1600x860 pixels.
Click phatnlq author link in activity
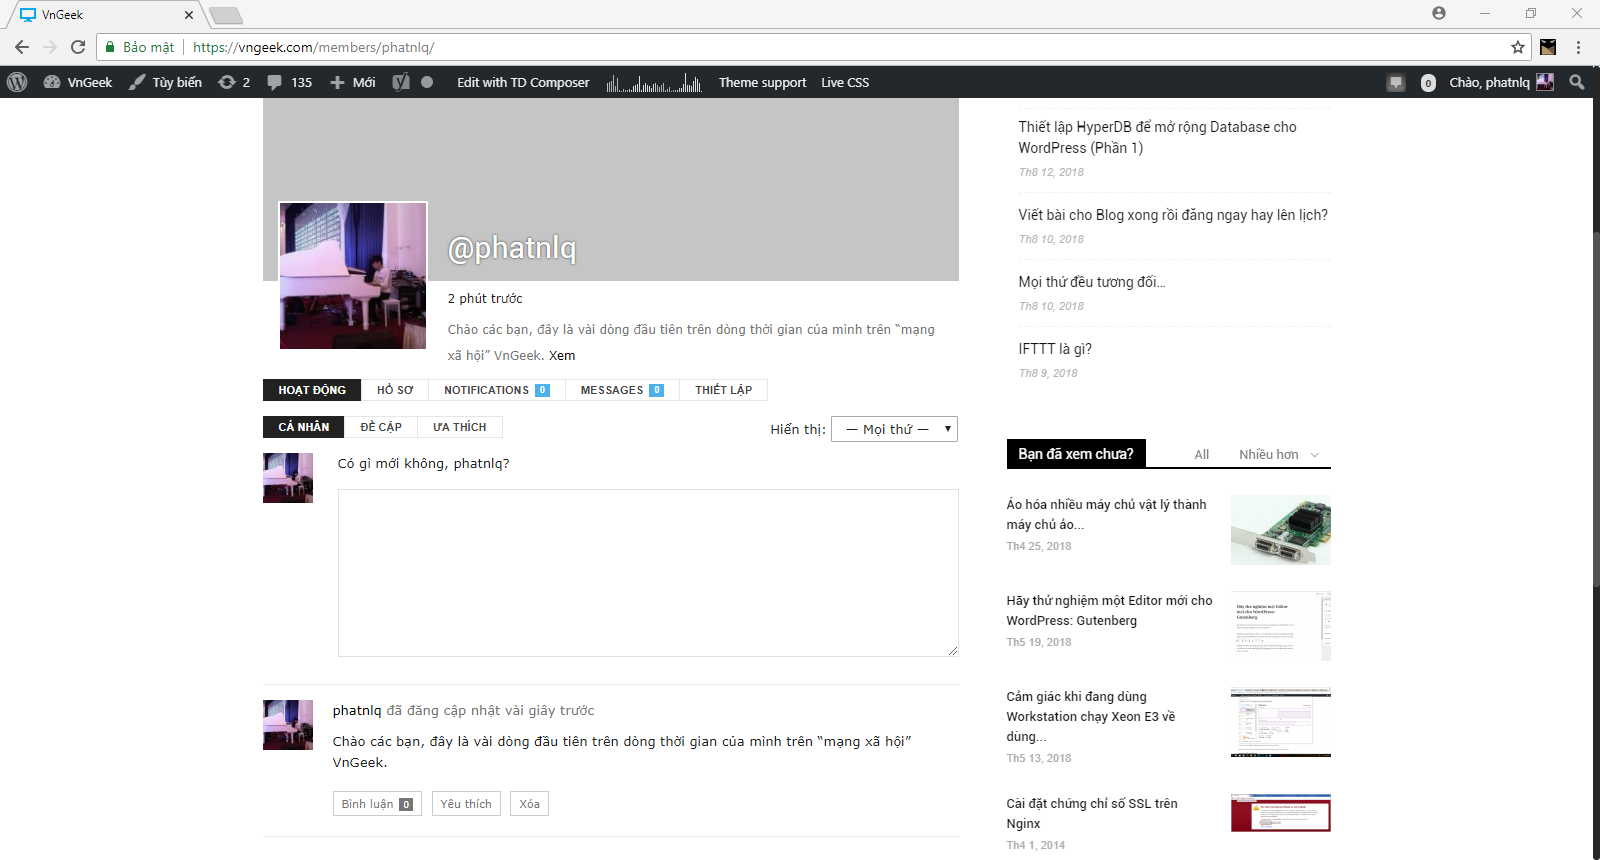(357, 710)
